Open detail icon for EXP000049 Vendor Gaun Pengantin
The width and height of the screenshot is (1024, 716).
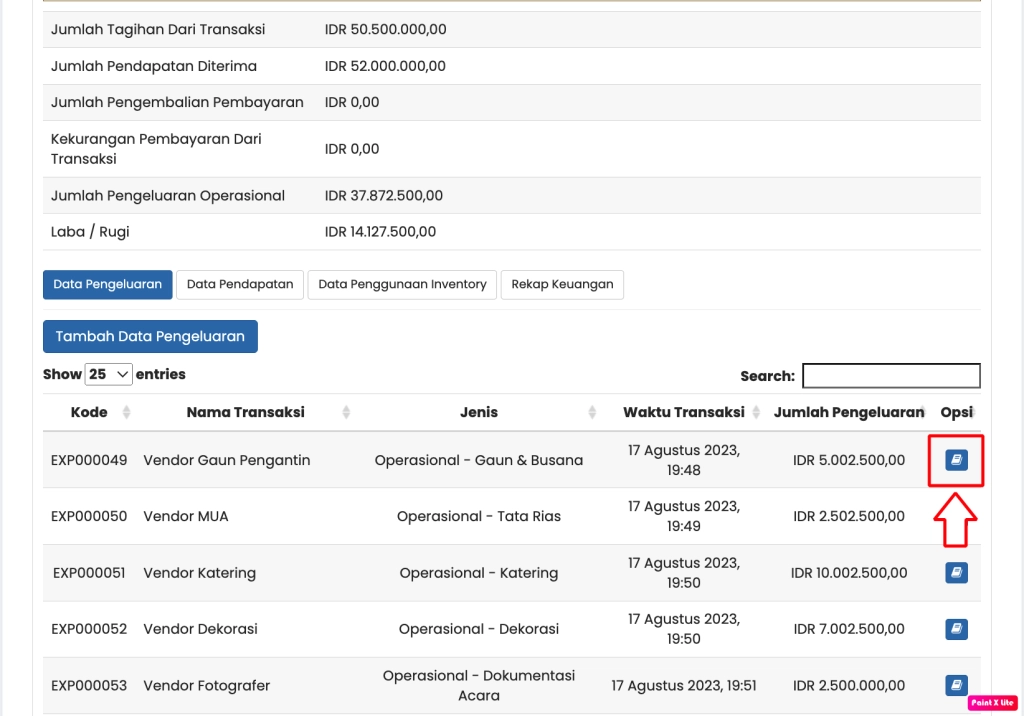[x=956, y=460]
